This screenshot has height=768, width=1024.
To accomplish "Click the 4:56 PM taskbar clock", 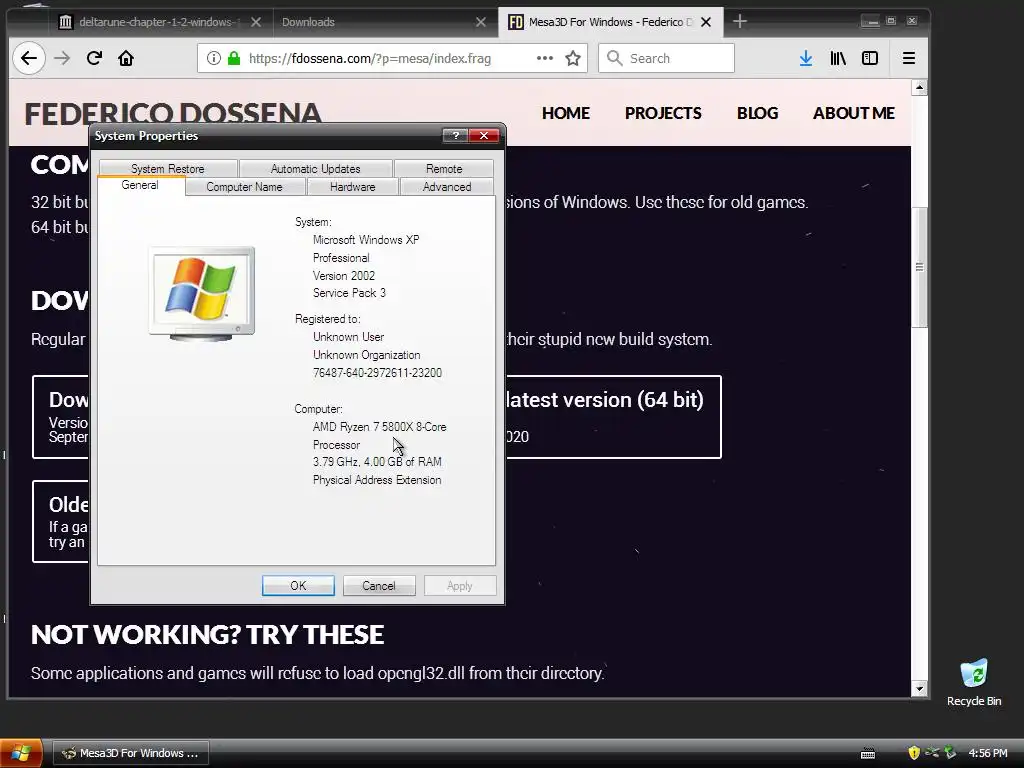I will 987,753.
